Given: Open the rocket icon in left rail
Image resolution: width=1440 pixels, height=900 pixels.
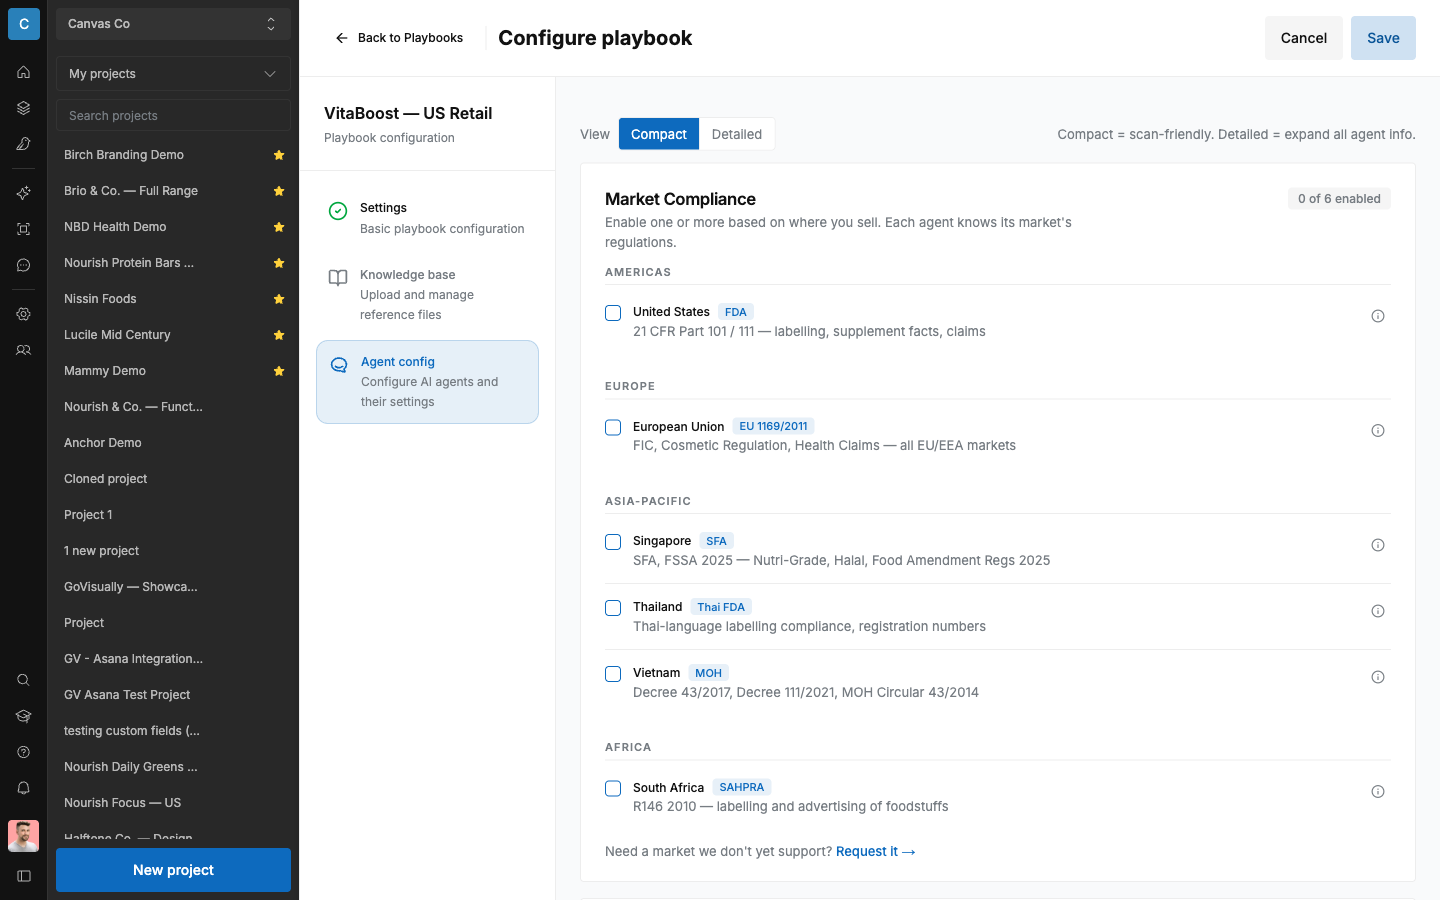Looking at the screenshot, I should [23, 144].
